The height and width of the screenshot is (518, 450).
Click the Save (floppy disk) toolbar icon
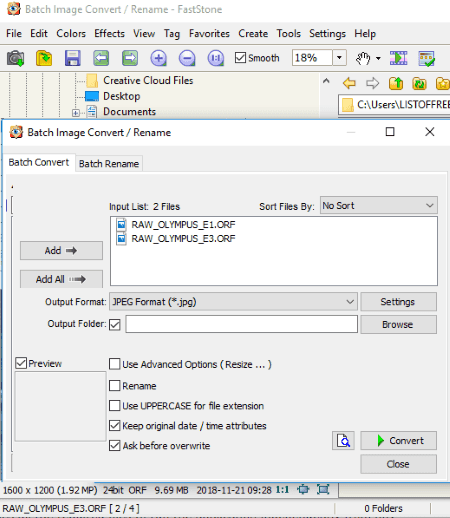point(72,58)
